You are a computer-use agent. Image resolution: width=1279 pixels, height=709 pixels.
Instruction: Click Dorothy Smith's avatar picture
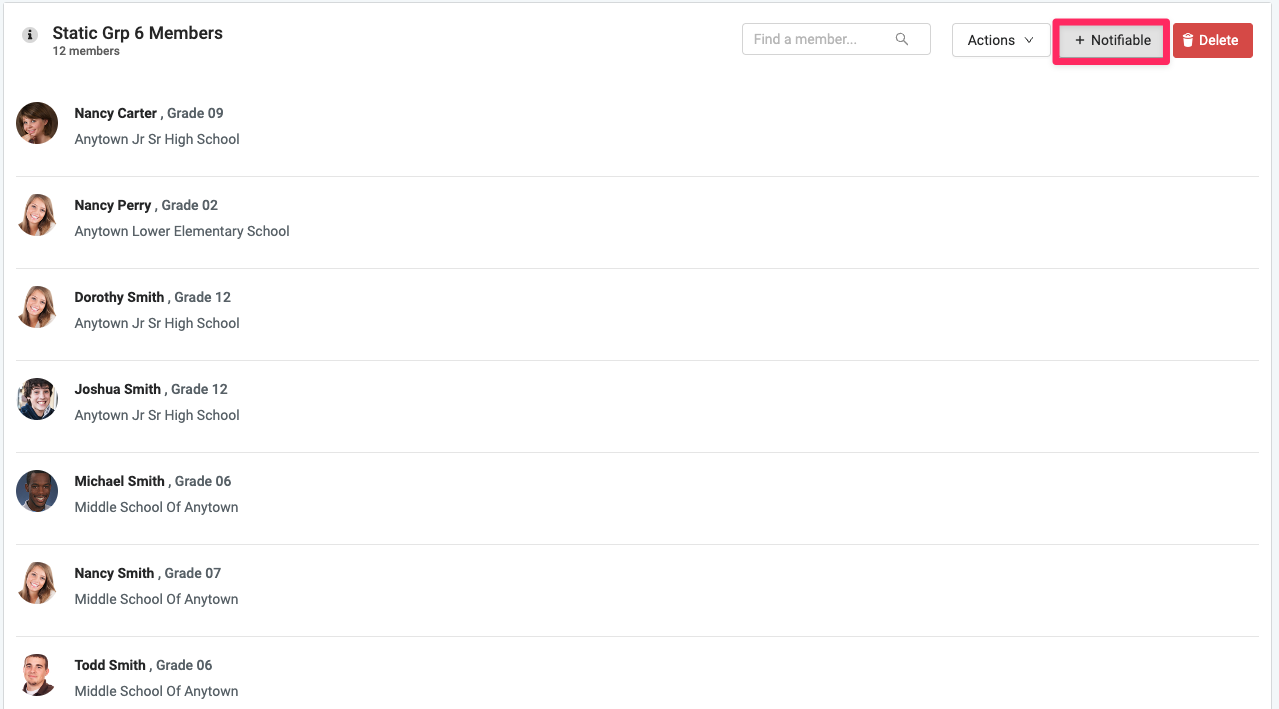pyautogui.click(x=37, y=307)
